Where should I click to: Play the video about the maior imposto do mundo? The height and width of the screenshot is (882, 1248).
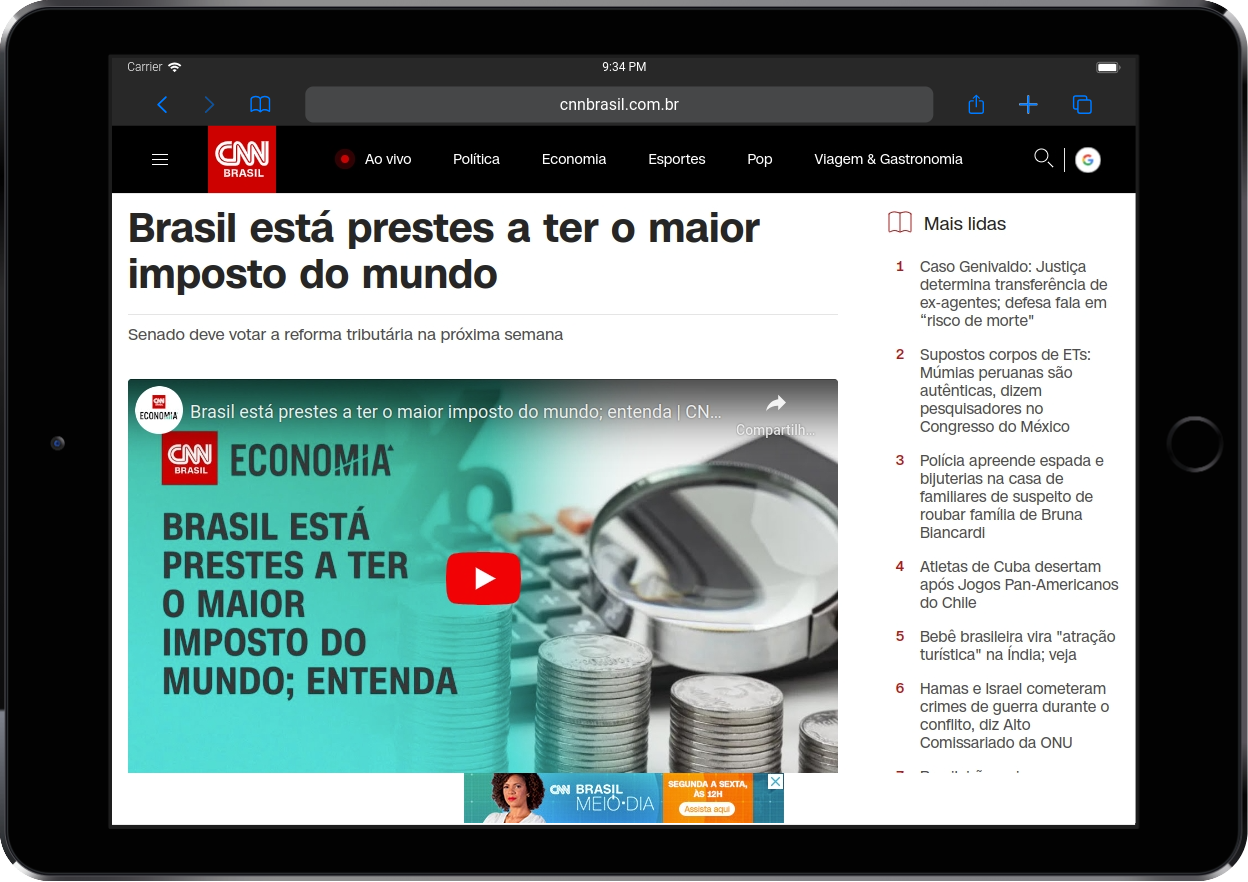(x=483, y=578)
